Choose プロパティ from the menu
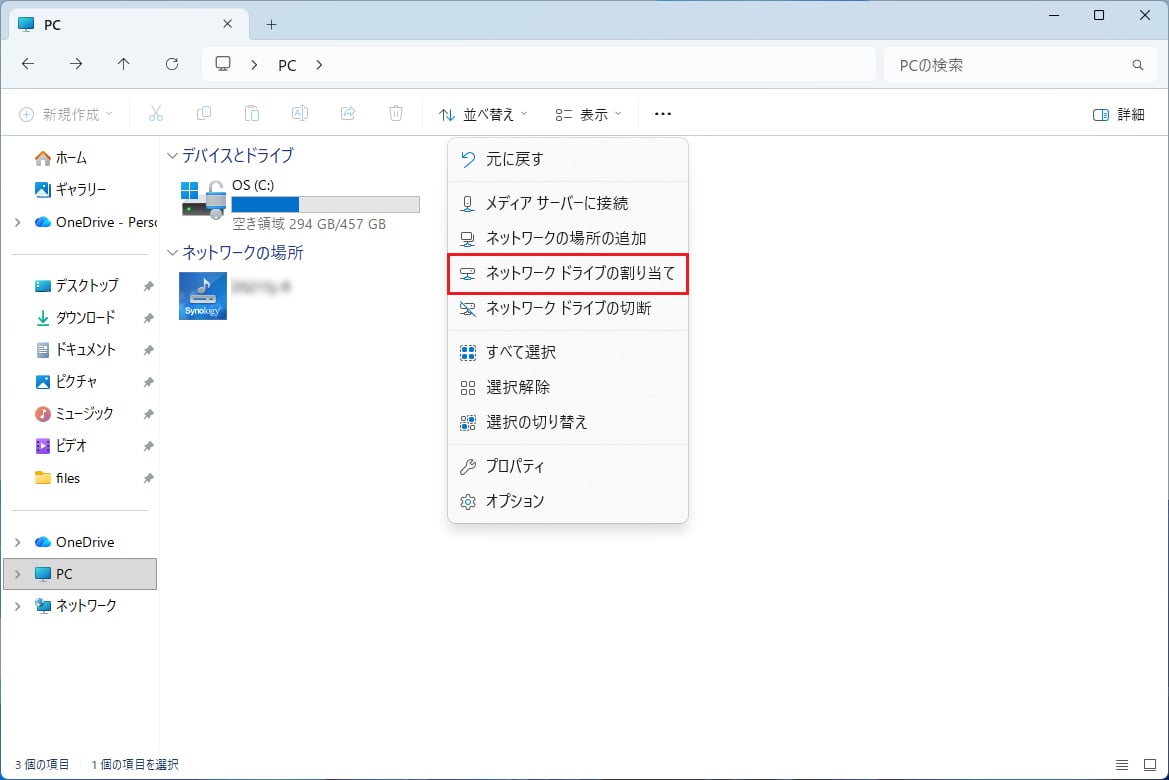The width and height of the screenshot is (1169, 780). [x=515, y=467]
